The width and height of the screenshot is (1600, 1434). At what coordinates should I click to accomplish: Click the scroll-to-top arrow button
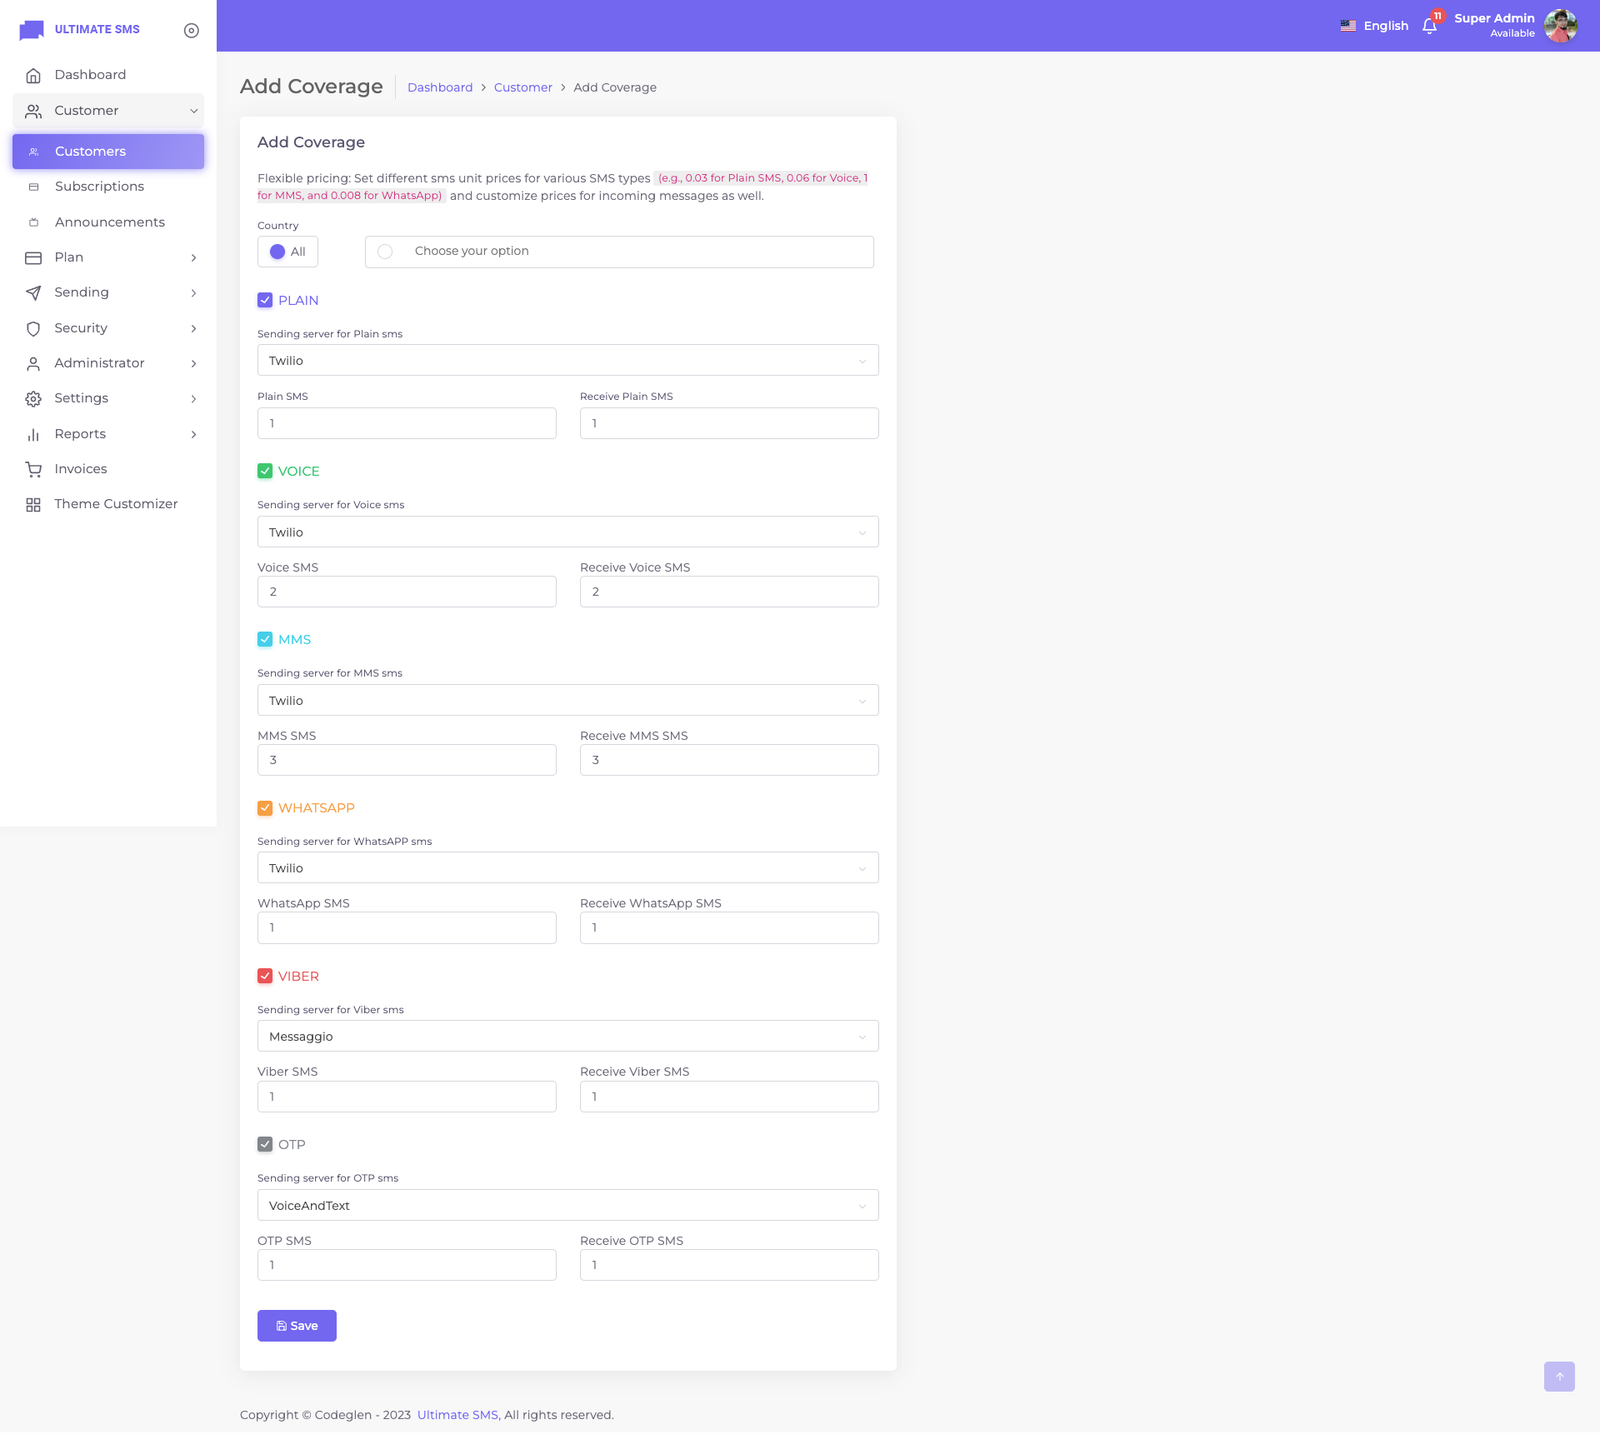click(x=1558, y=1376)
